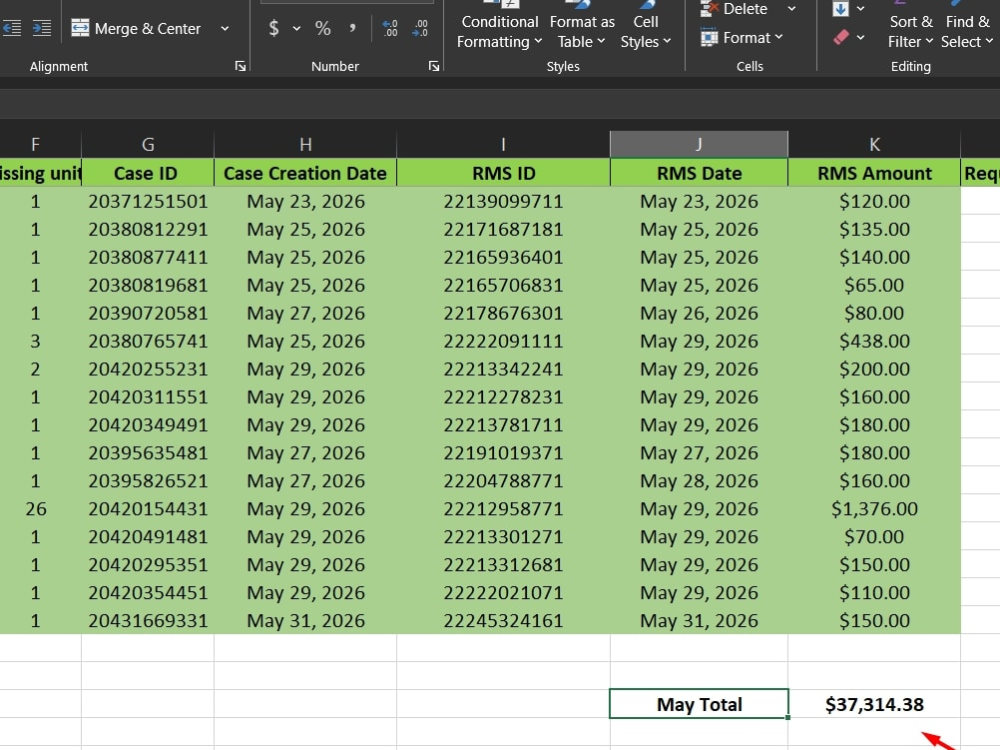1000x750 pixels.
Task: Open the Clear options dropdown arrow
Action: coord(860,38)
